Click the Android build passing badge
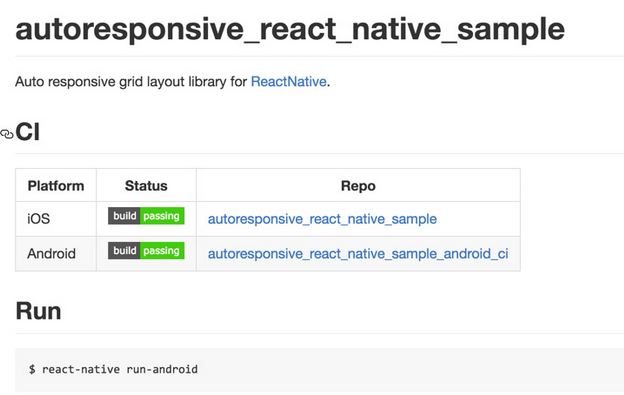This screenshot has height=395, width=624. (x=146, y=251)
